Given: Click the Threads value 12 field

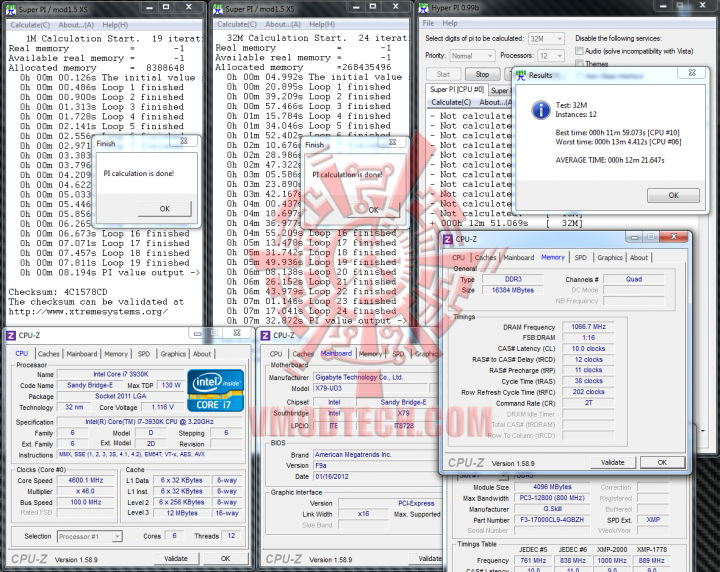Looking at the screenshot, I should click(231, 536).
